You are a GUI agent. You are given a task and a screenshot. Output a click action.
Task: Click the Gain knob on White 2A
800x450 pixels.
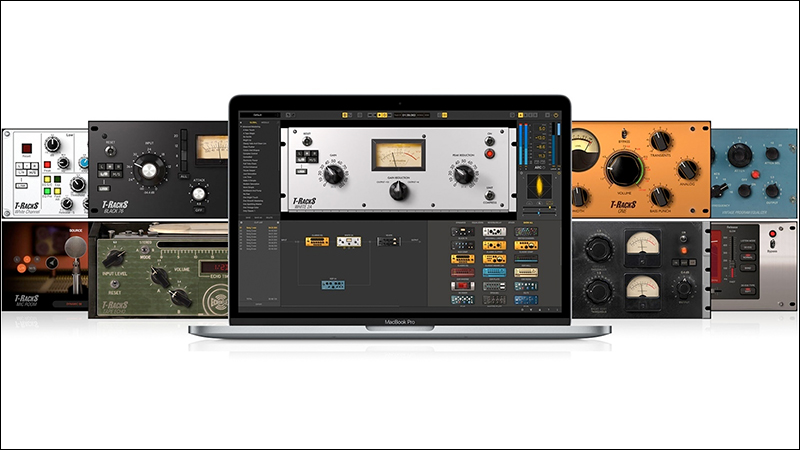click(332, 176)
